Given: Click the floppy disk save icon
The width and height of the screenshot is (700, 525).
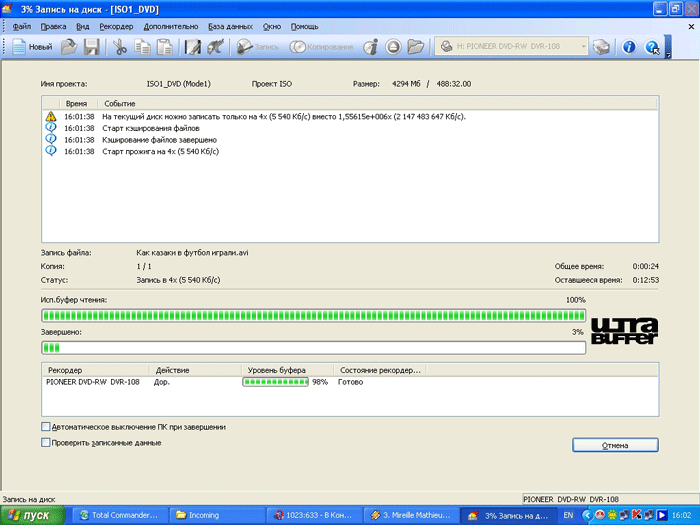Looking at the screenshot, I should pyautogui.click(x=91, y=47).
